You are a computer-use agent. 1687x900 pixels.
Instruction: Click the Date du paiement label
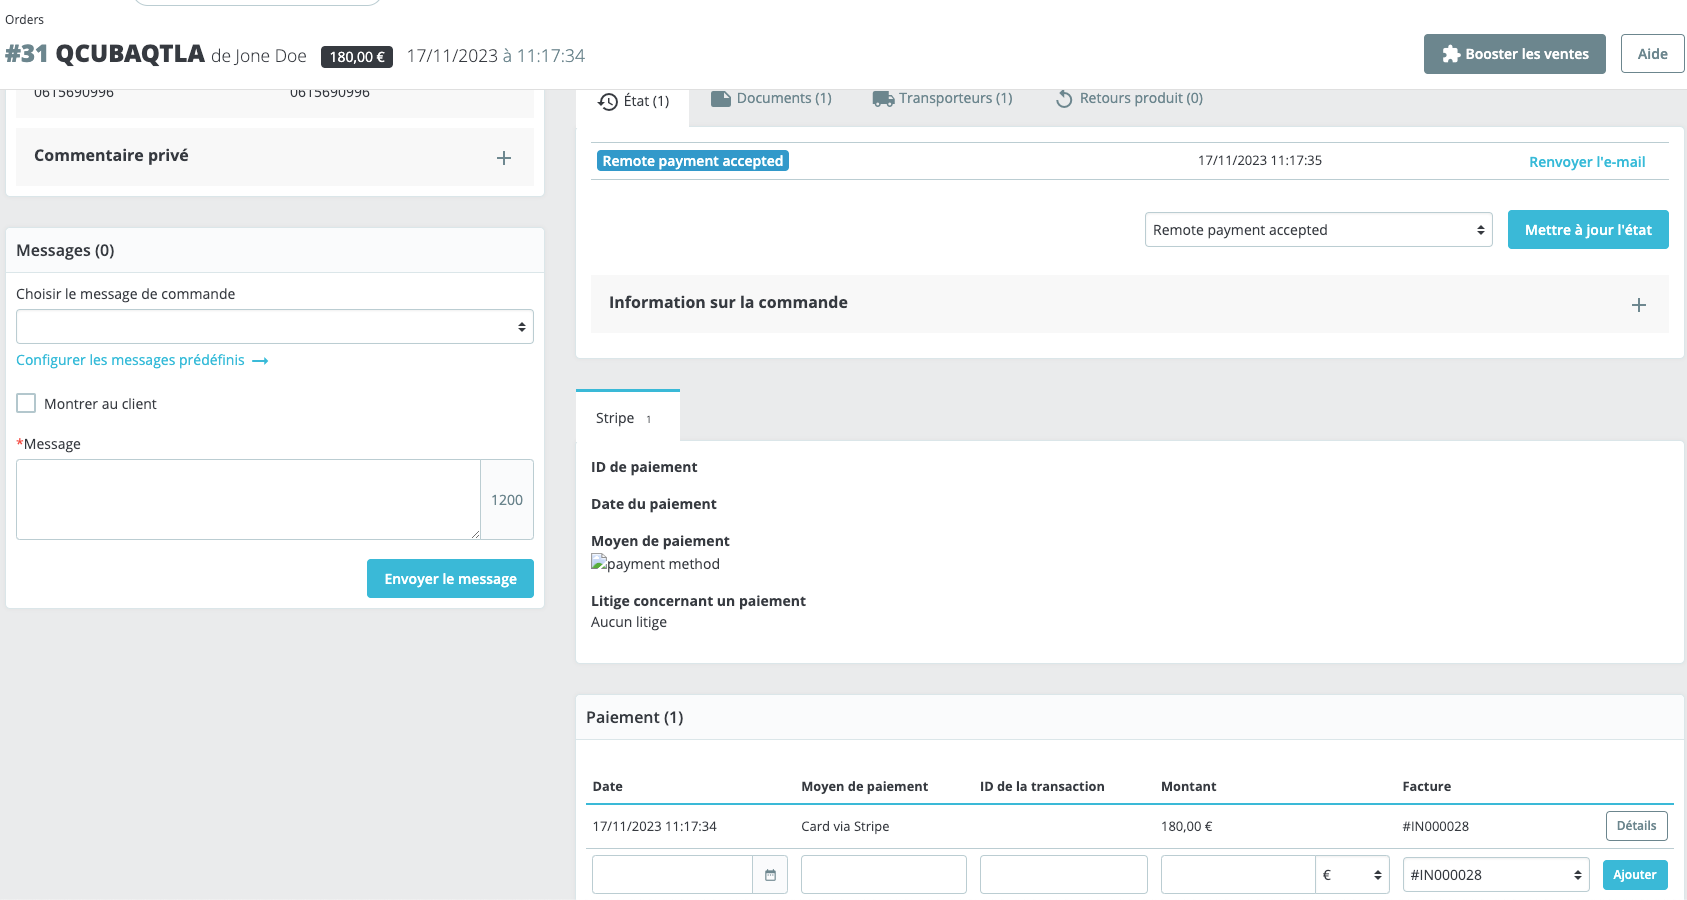point(654,504)
